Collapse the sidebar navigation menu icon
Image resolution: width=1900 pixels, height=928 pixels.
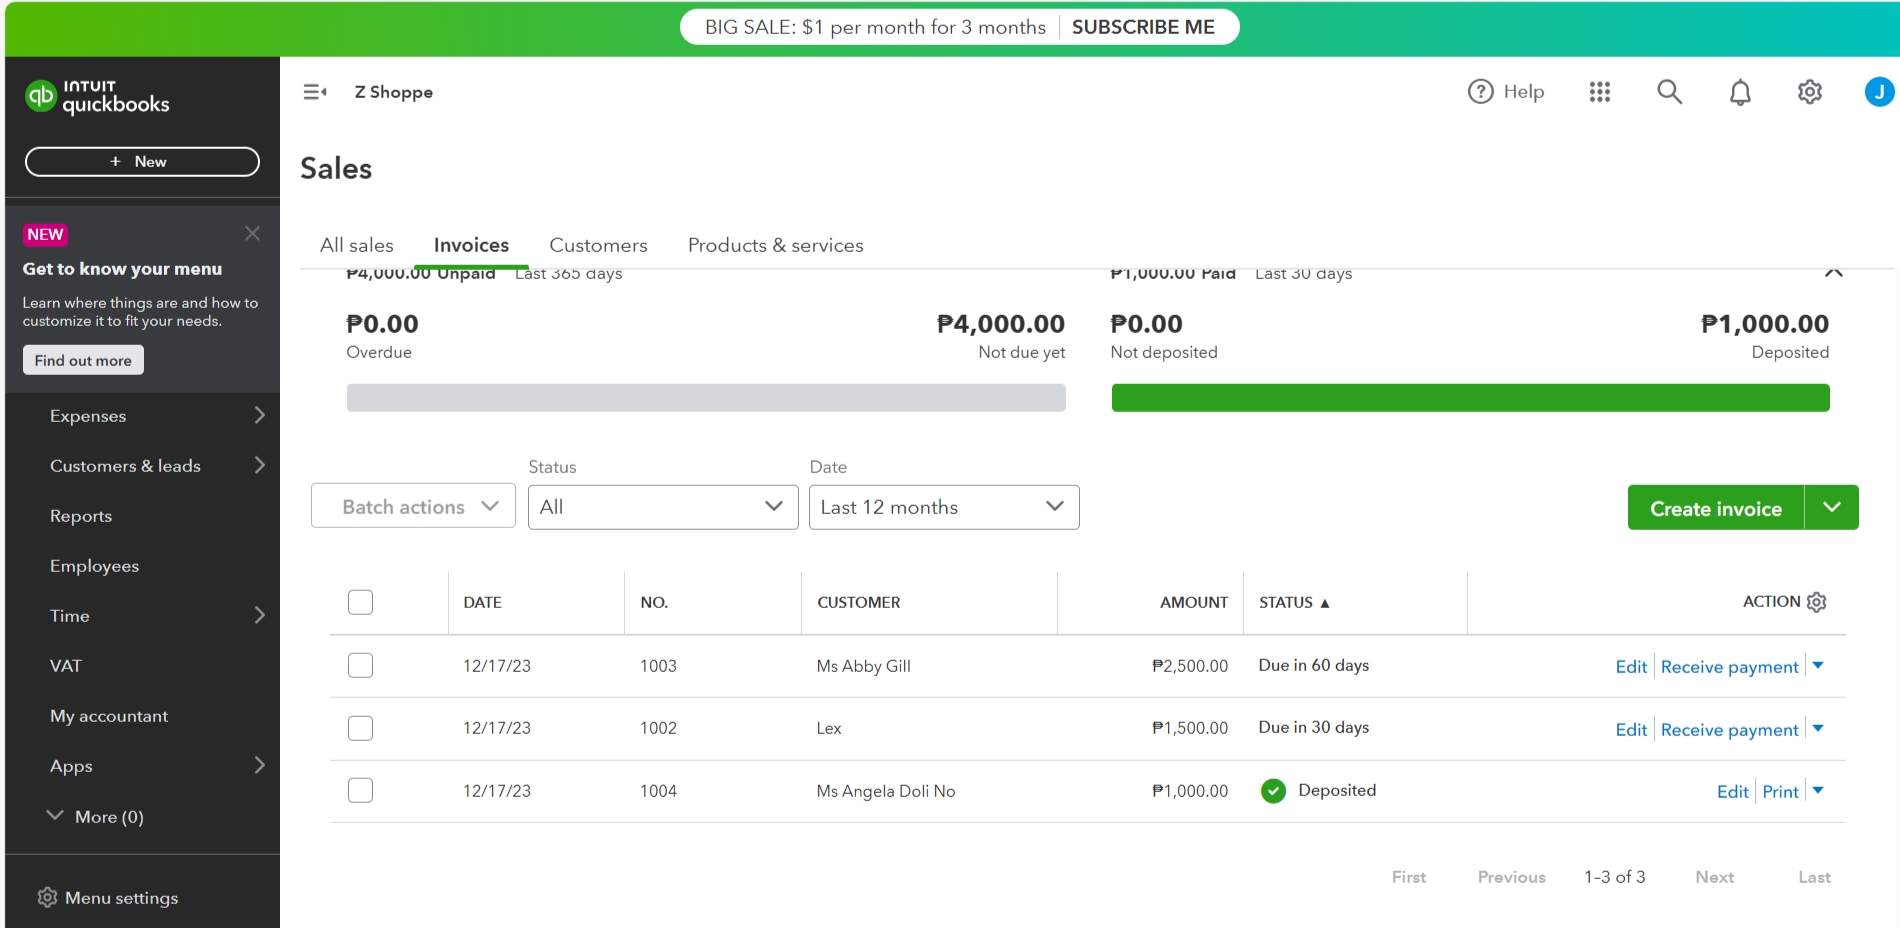pyautogui.click(x=315, y=92)
